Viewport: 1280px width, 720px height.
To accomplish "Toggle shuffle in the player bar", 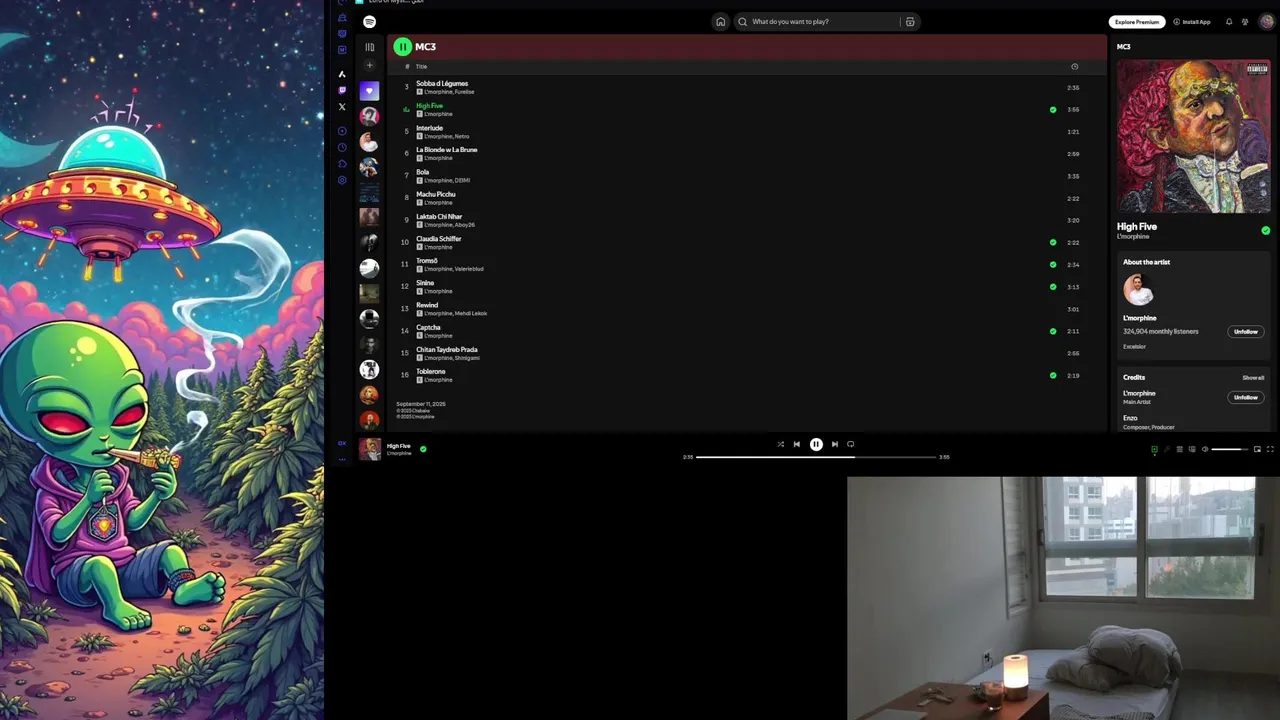I will pyautogui.click(x=780, y=444).
